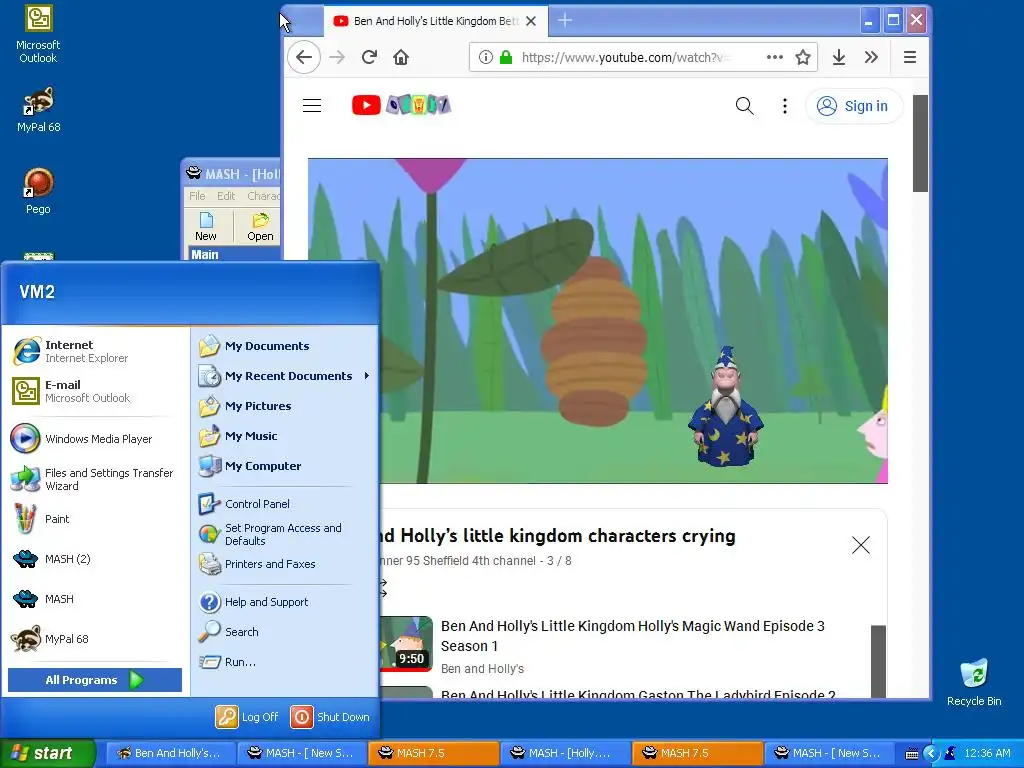Open MyPal 68 desktop shortcut
Viewport: 1024px width, 768px height.
click(x=38, y=110)
